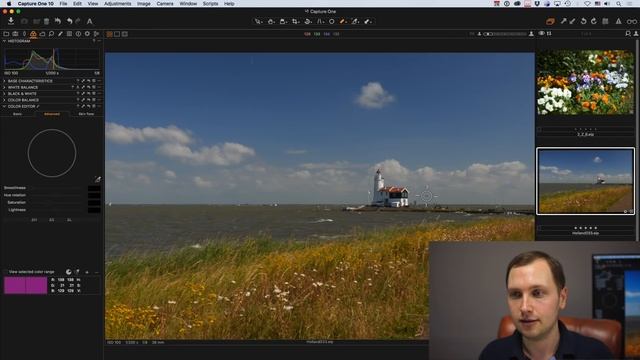Screen dimensions: 640x360
Task: Expand the White Balance panel
Action: point(4,87)
